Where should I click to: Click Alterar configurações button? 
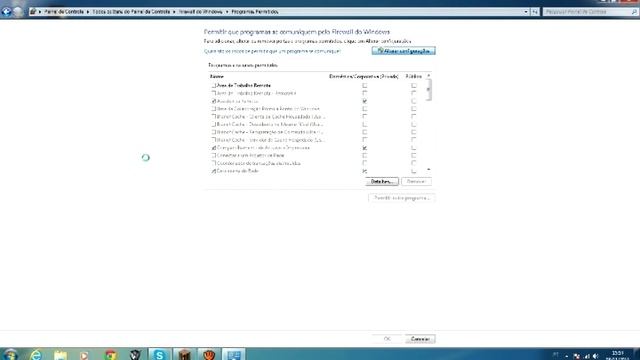(x=403, y=51)
